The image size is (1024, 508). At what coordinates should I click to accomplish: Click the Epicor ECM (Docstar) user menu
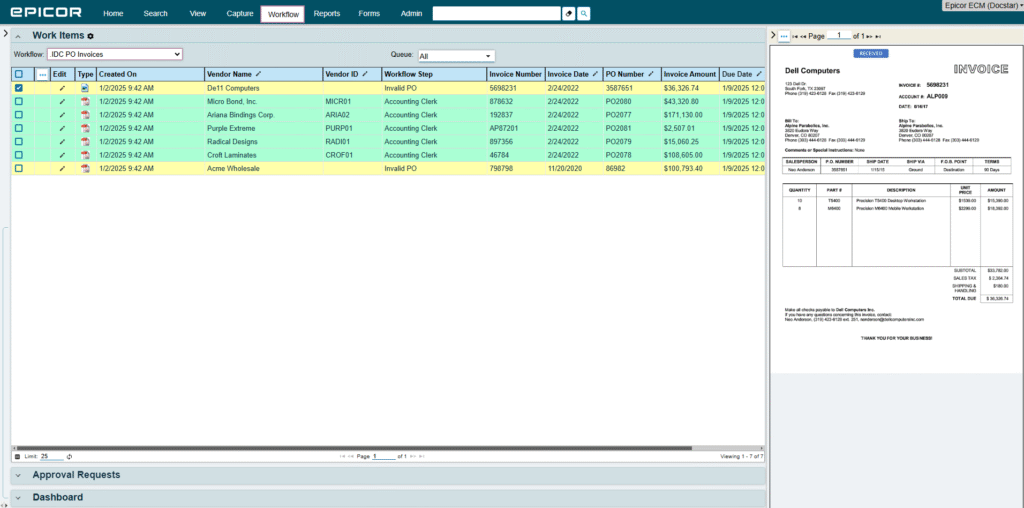click(x=981, y=6)
